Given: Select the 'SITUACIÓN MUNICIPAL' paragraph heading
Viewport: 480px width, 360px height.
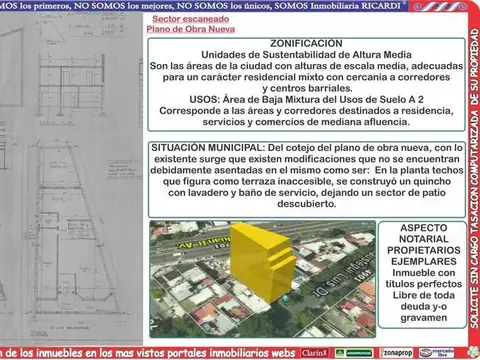Looking at the screenshot, I should tap(208, 148).
